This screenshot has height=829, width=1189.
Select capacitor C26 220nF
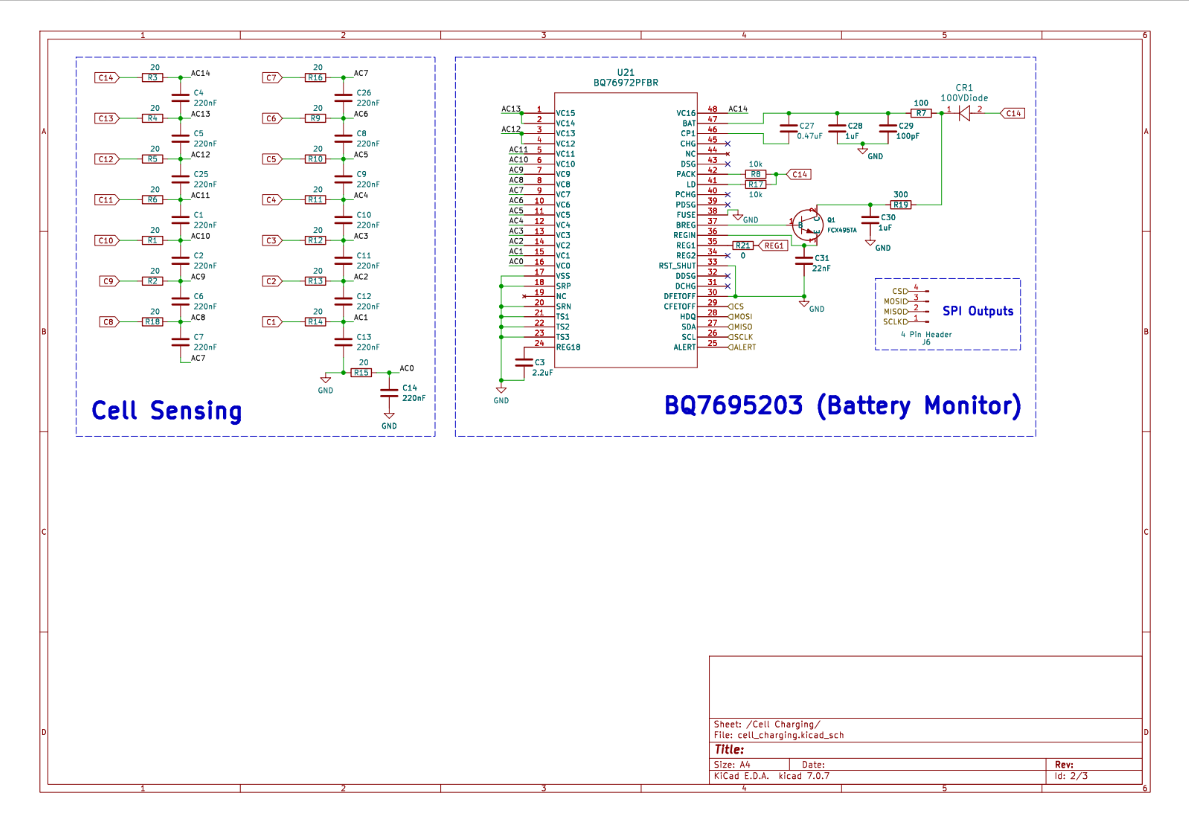[x=344, y=98]
